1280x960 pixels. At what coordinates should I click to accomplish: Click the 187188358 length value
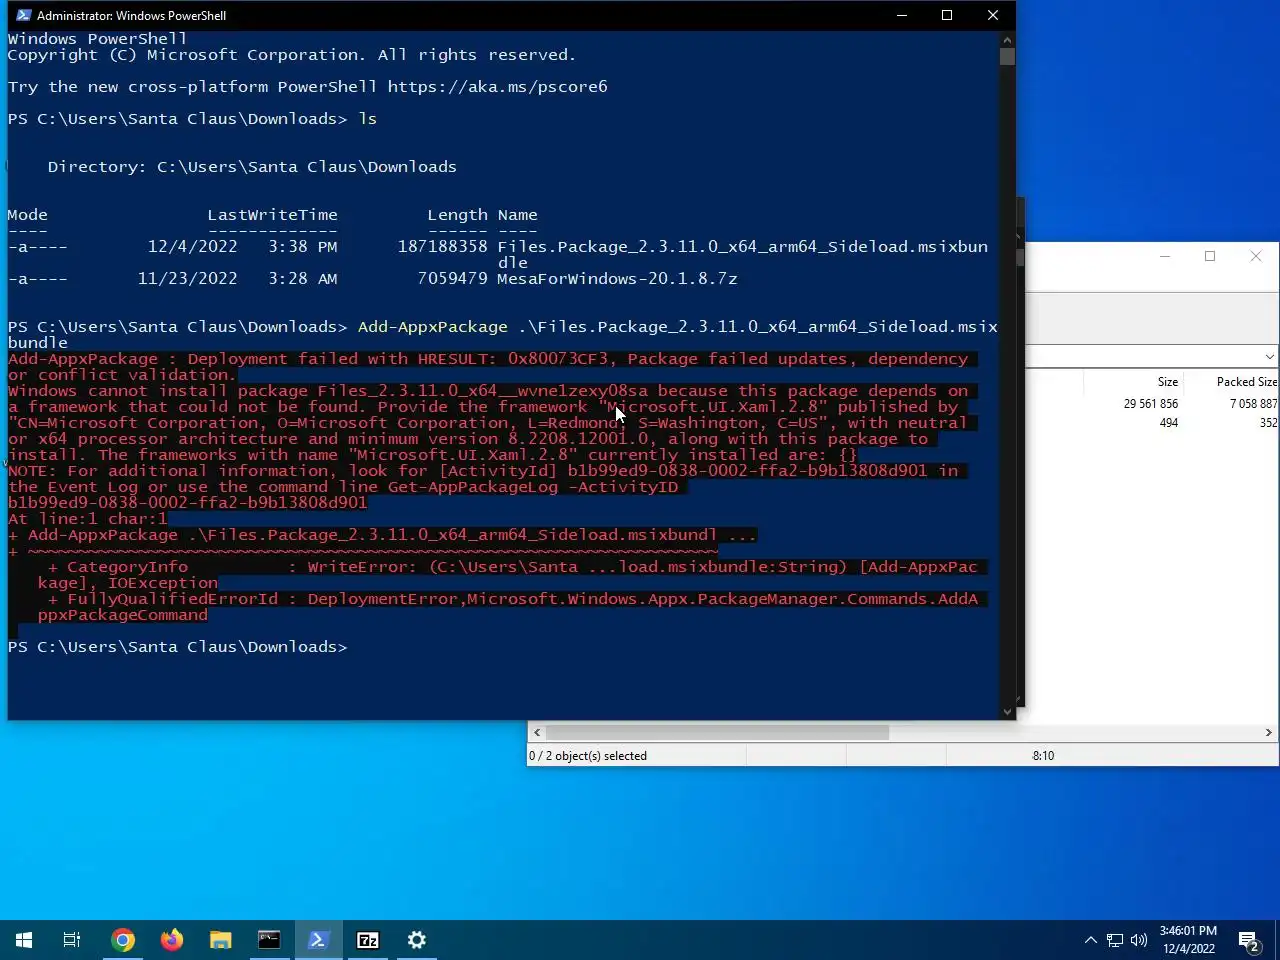click(x=442, y=247)
